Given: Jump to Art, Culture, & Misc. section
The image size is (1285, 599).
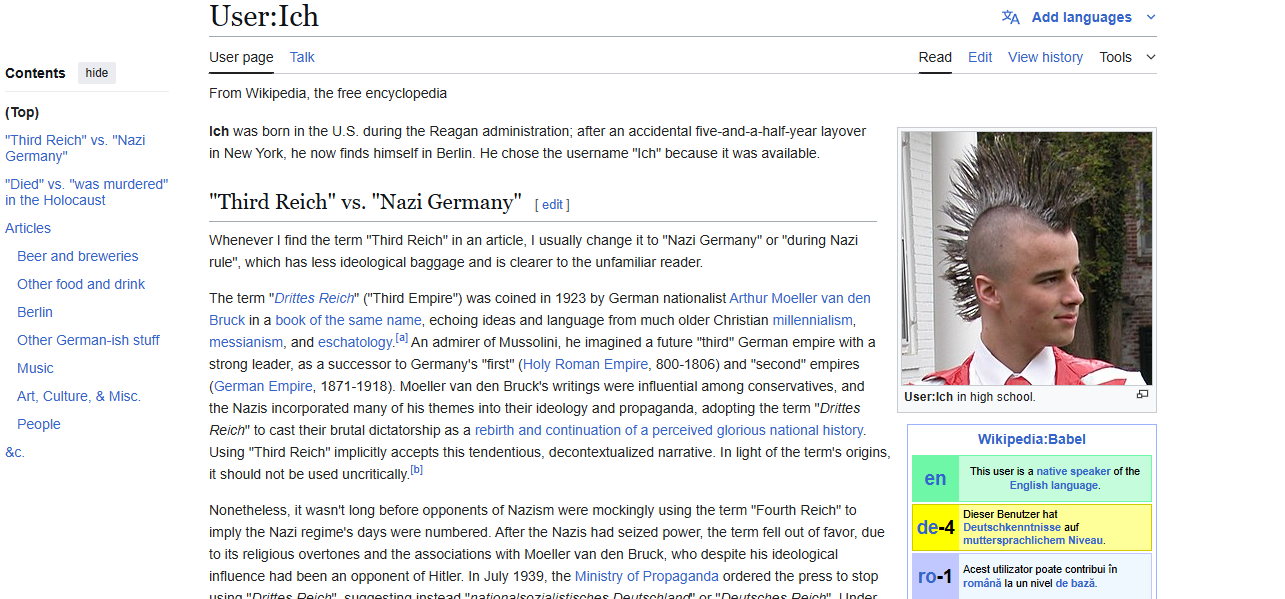Looking at the screenshot, I should (79, 396).
